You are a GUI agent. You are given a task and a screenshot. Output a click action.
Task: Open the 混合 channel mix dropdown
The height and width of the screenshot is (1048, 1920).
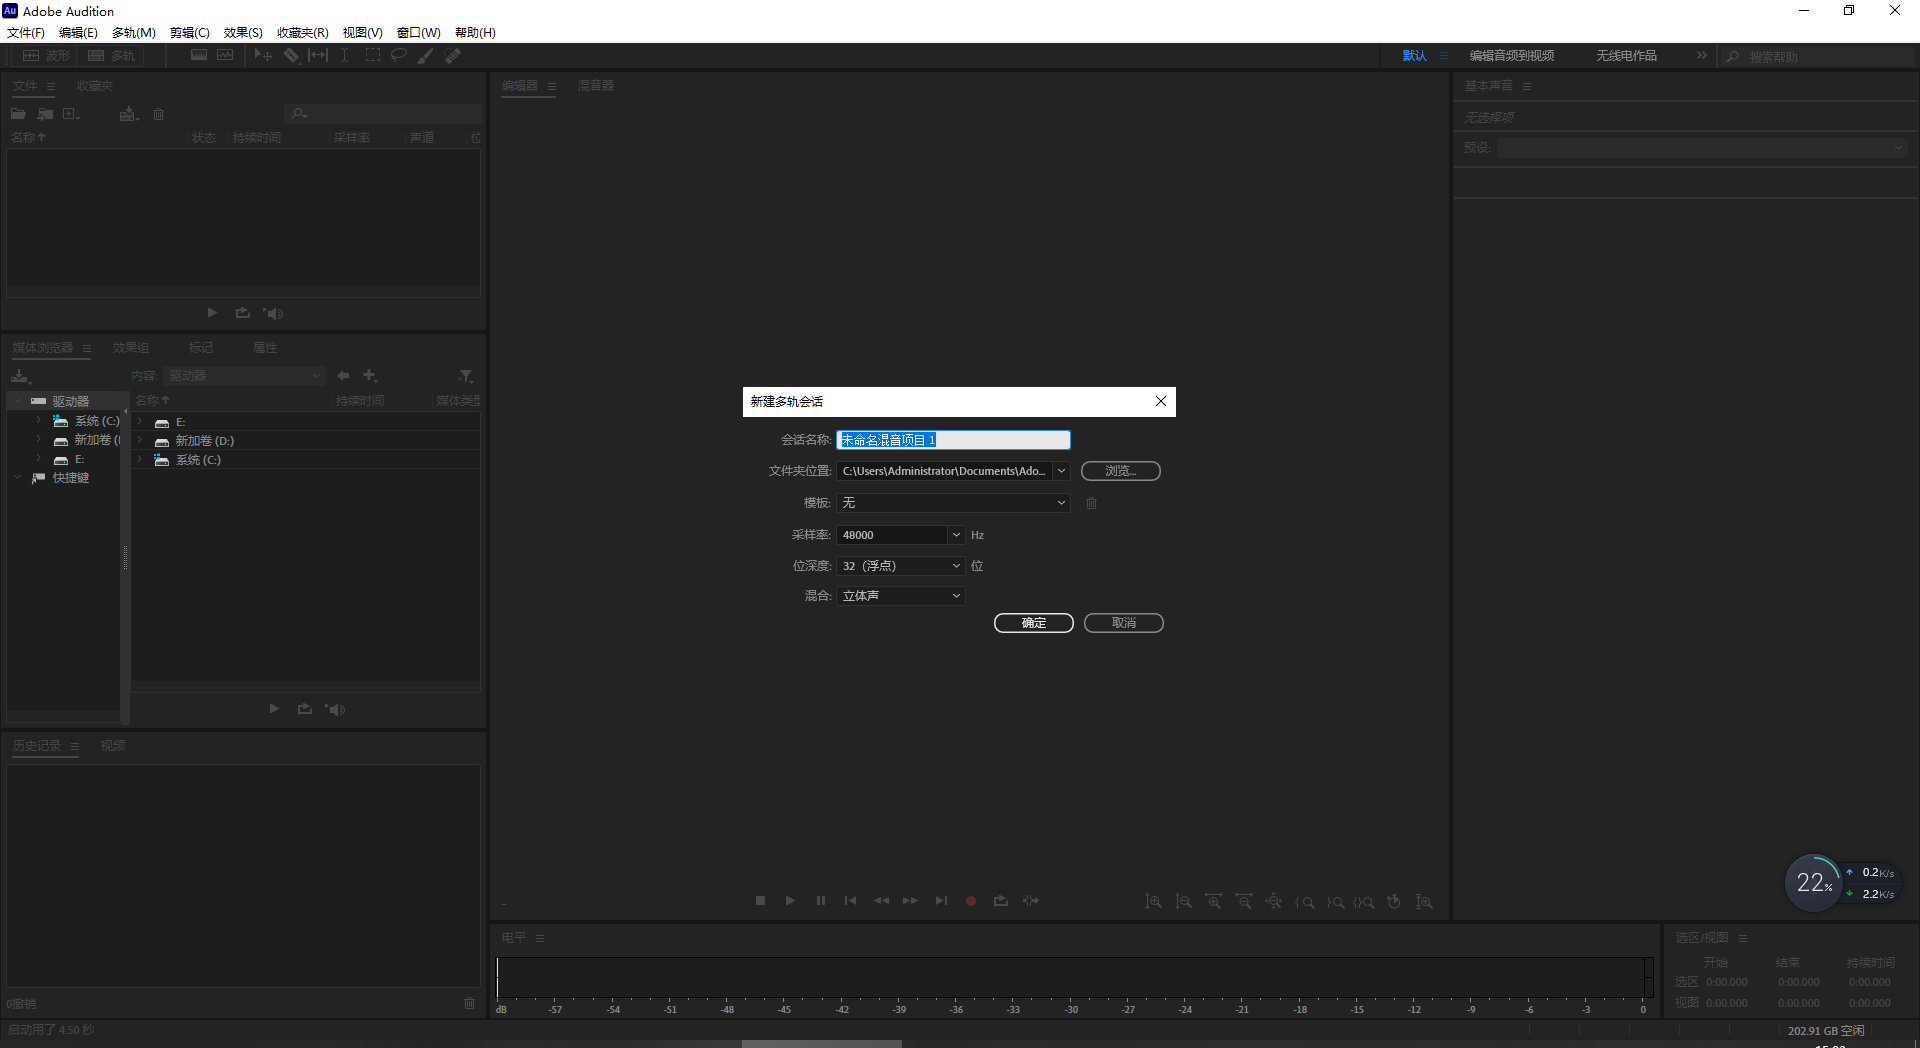tap(956, 595)
